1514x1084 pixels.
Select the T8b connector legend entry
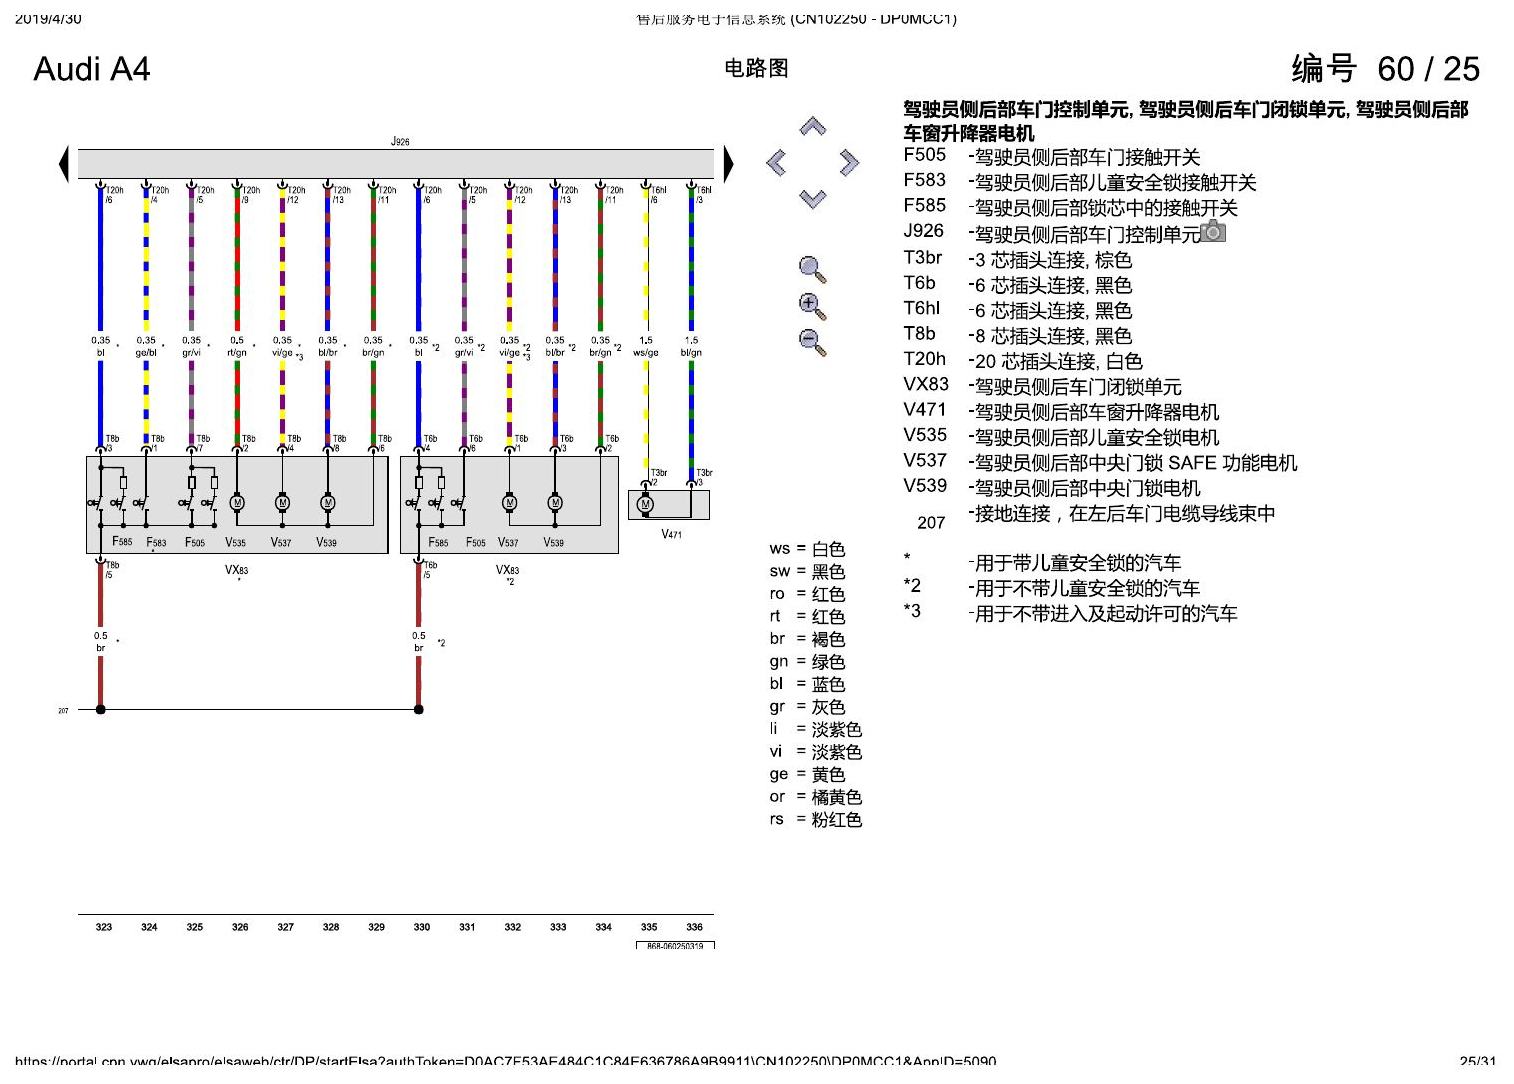click(x=1018, y=335)
